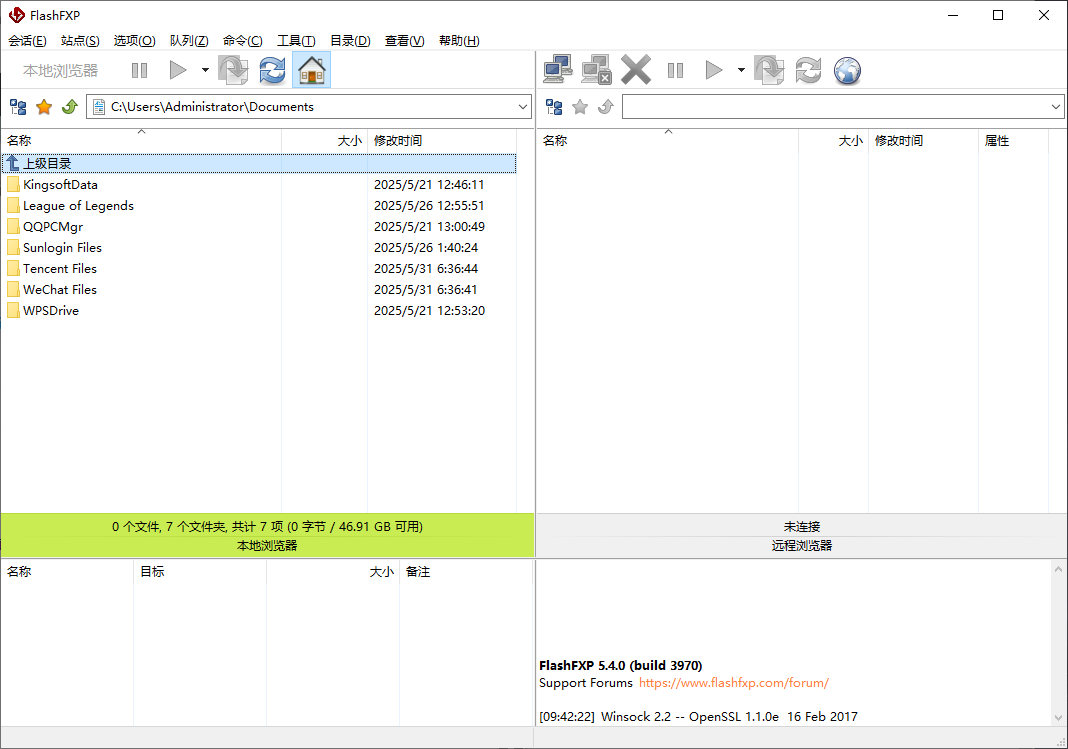Toggle the remote folder tree view icon
The width and height of the screenshot is (1068, 749).
click(554, 106)
